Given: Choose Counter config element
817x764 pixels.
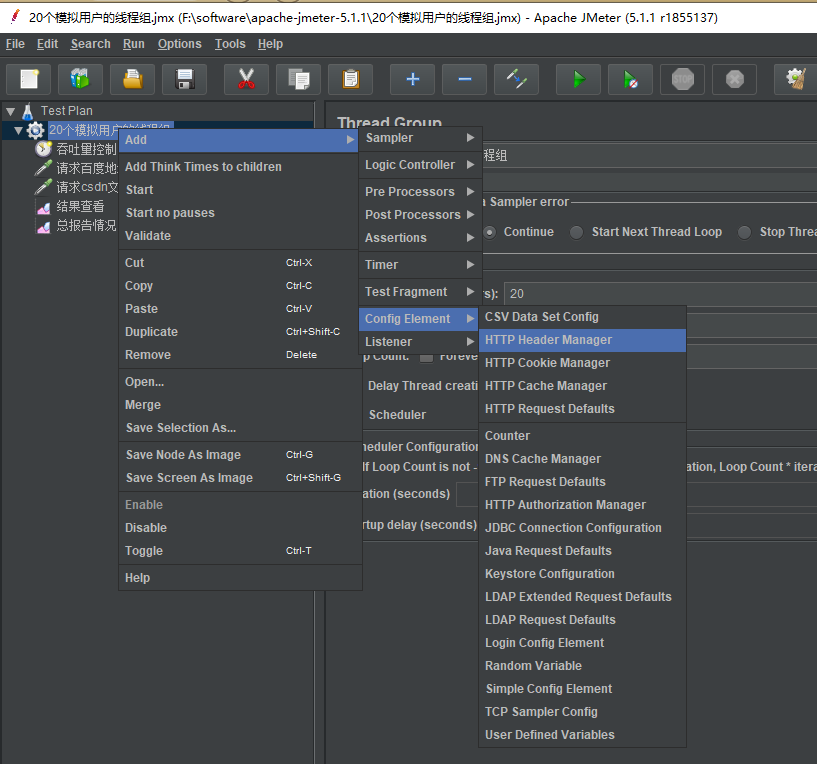Looking at the screenshot, I should 582,436.
